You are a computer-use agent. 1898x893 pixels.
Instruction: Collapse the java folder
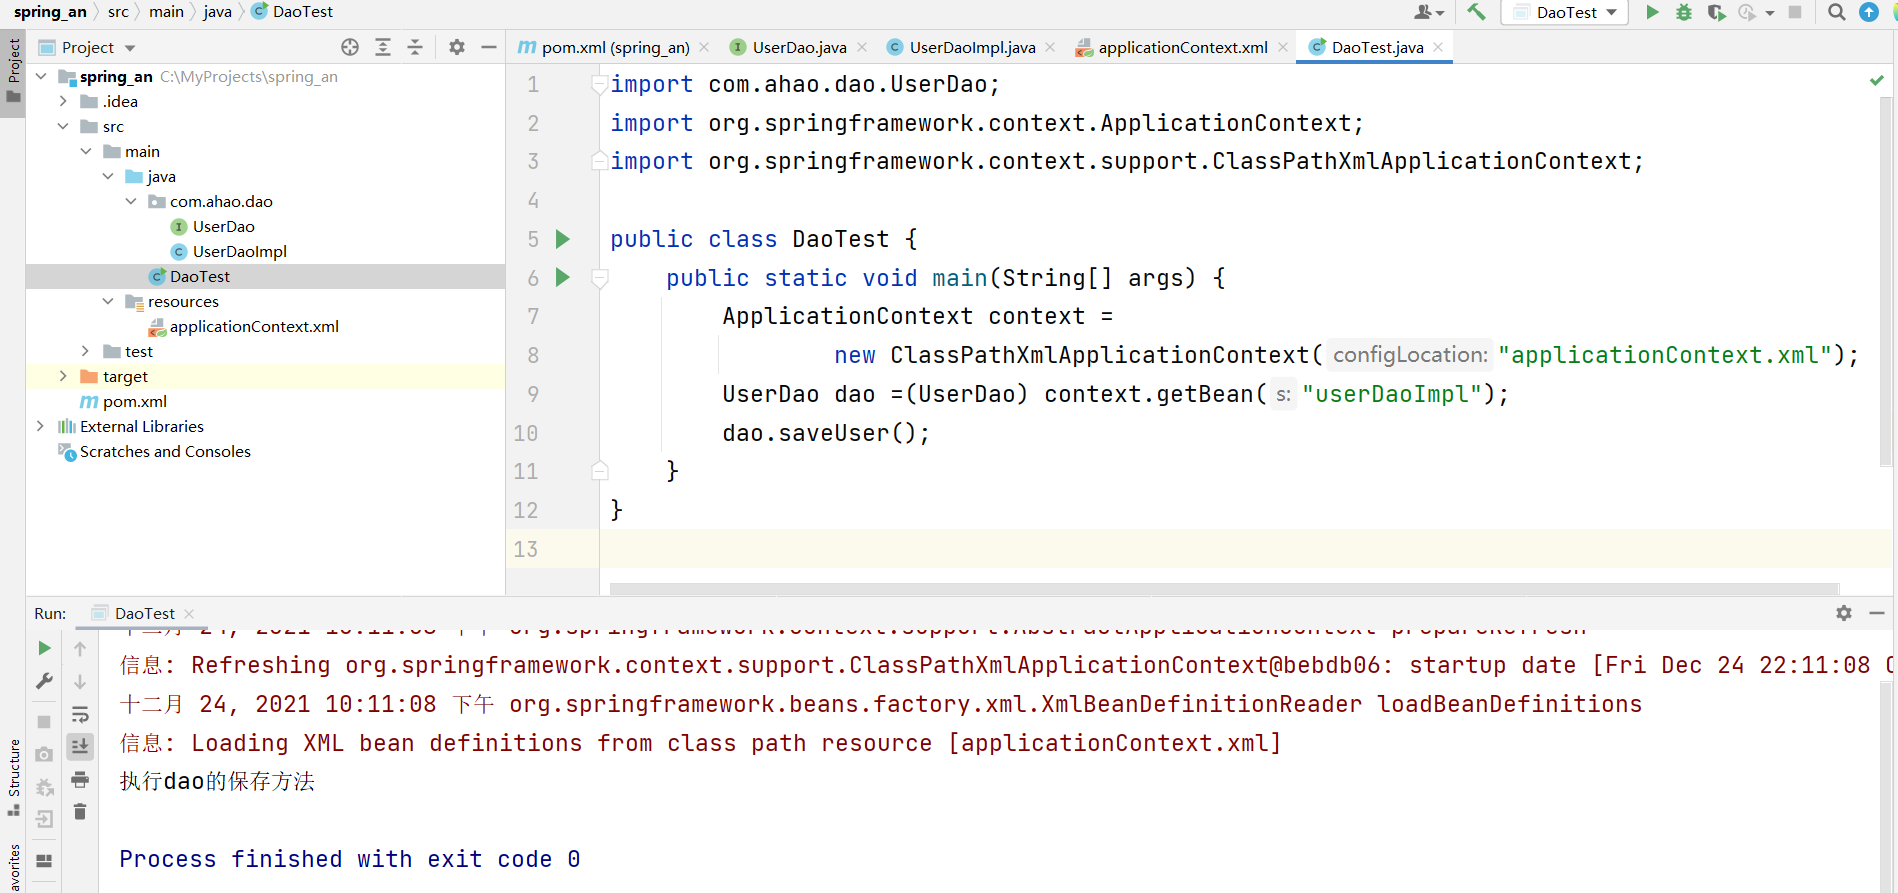tap(108, 176)
